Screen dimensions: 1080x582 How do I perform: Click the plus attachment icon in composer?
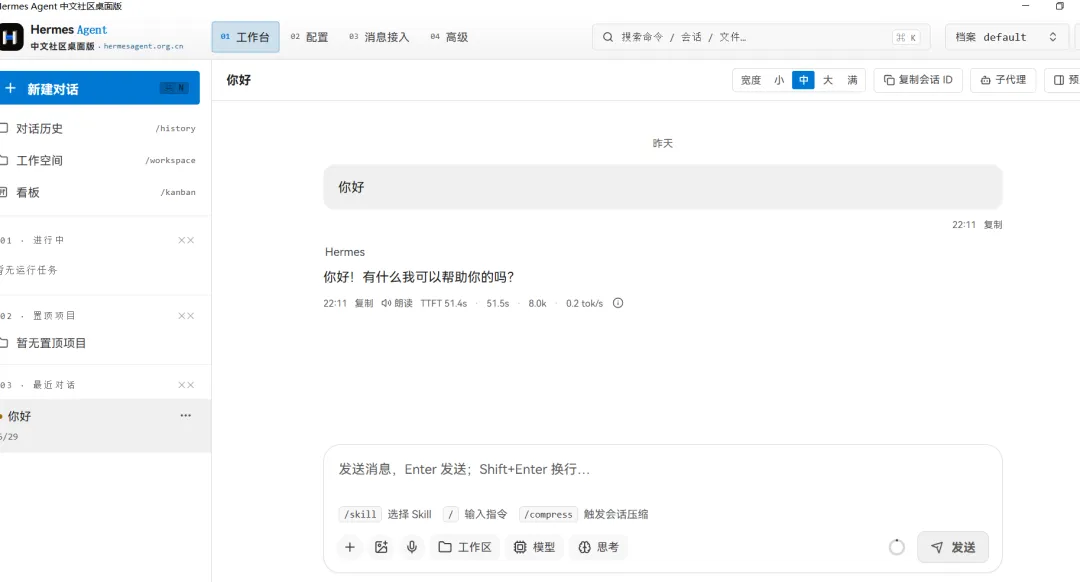350,547
